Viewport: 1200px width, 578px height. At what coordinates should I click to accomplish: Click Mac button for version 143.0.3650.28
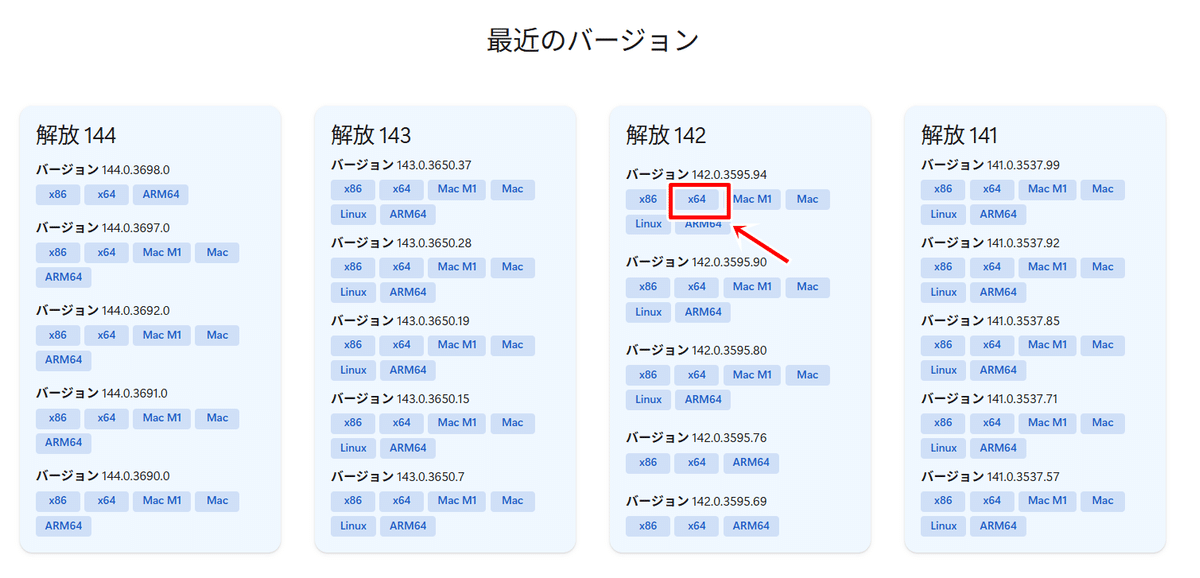pos(512,267)
